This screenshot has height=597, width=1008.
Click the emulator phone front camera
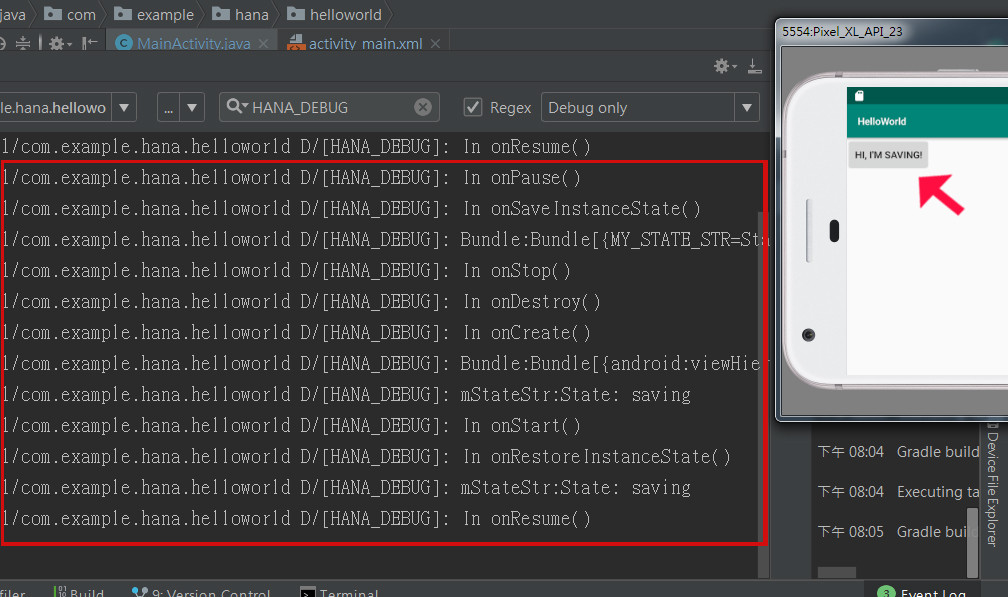[x=809, y=335]
